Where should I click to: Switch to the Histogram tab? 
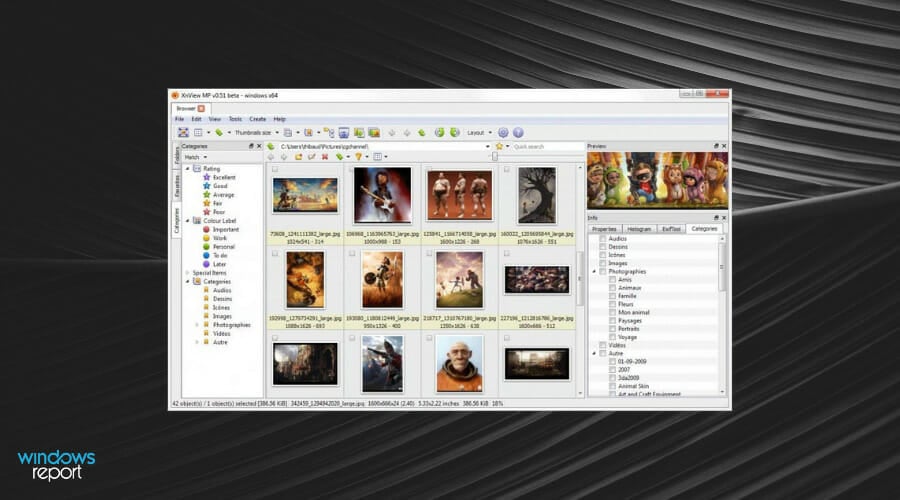[638, 229]
